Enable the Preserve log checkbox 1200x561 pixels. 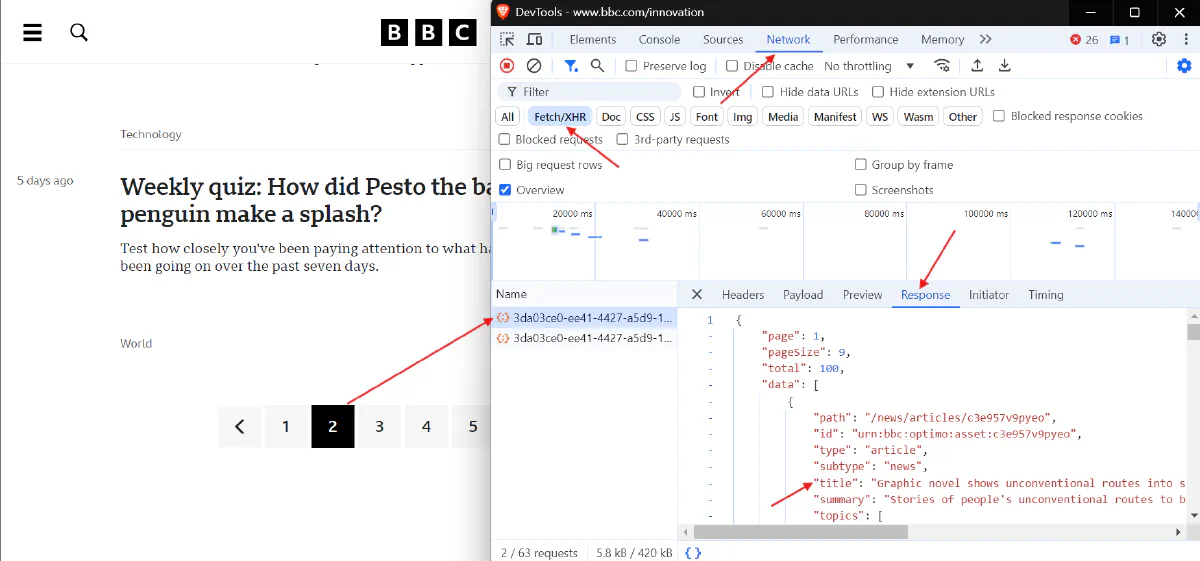631,66
